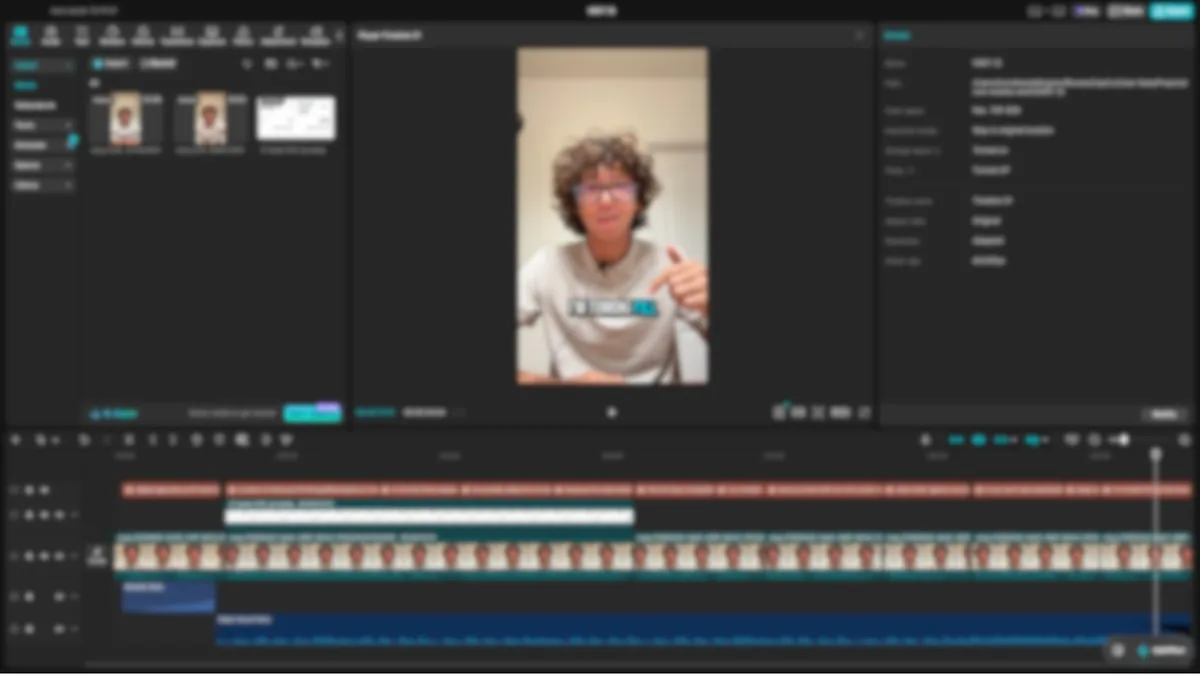Lock the overlay image track
This screenshot has height=675, width=1200.
(x=29, y=515)
